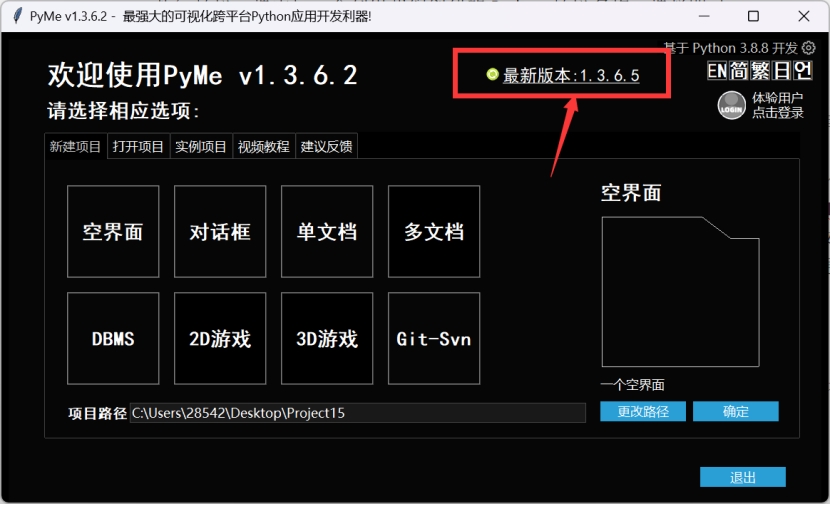Switch language to EN
The image size is (830, 505).
(x=717, y=70)
